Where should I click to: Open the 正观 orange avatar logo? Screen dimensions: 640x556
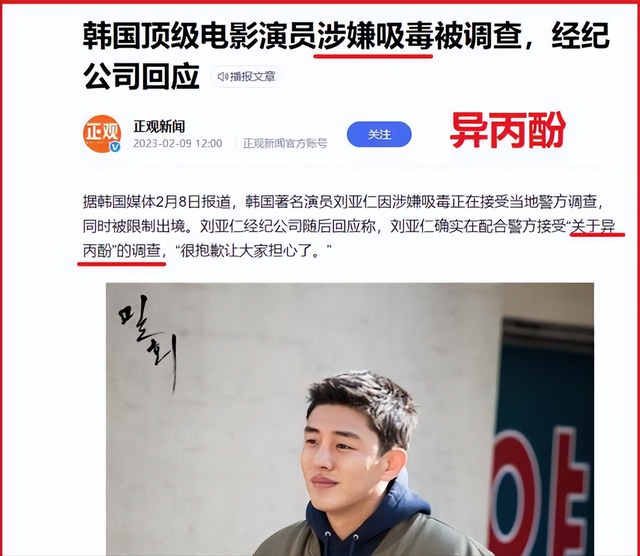[102, 133]
